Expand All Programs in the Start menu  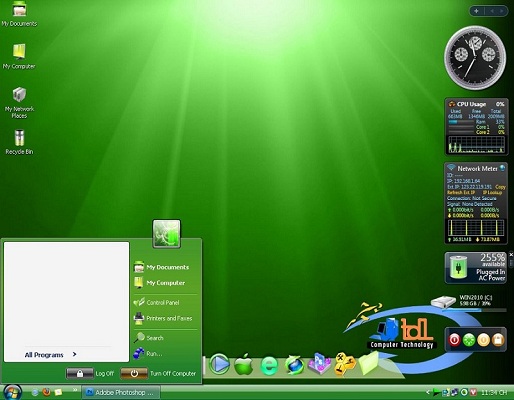pos(50,355)
